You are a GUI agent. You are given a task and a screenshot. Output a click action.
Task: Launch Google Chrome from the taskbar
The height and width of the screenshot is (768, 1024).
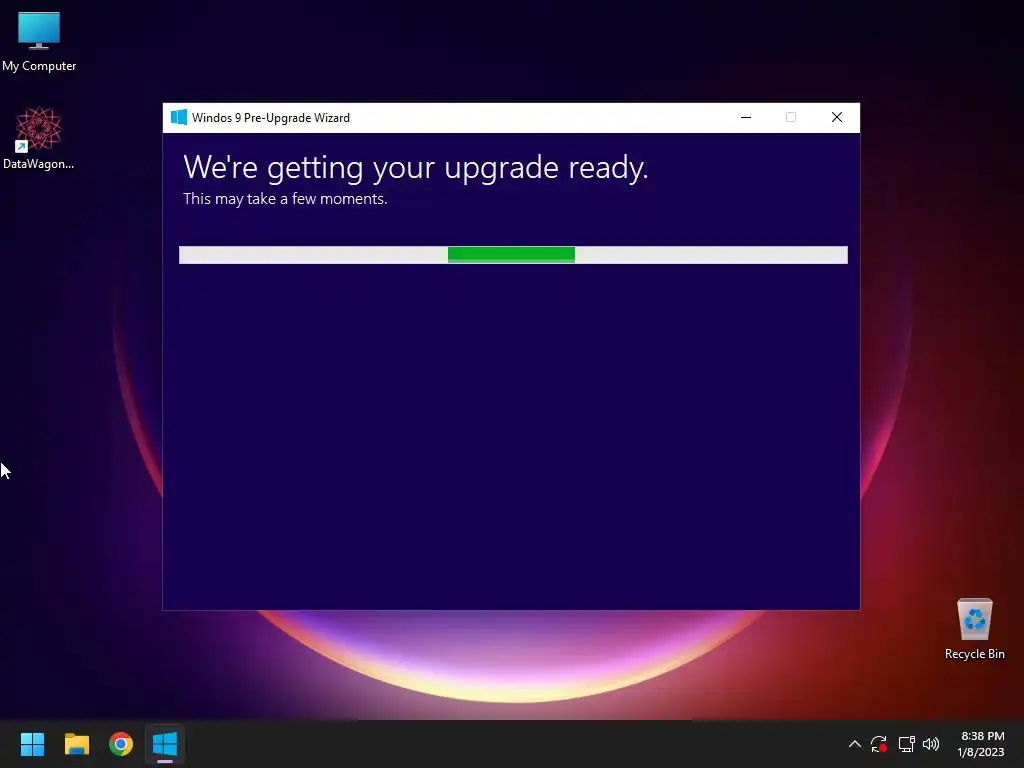121,744
